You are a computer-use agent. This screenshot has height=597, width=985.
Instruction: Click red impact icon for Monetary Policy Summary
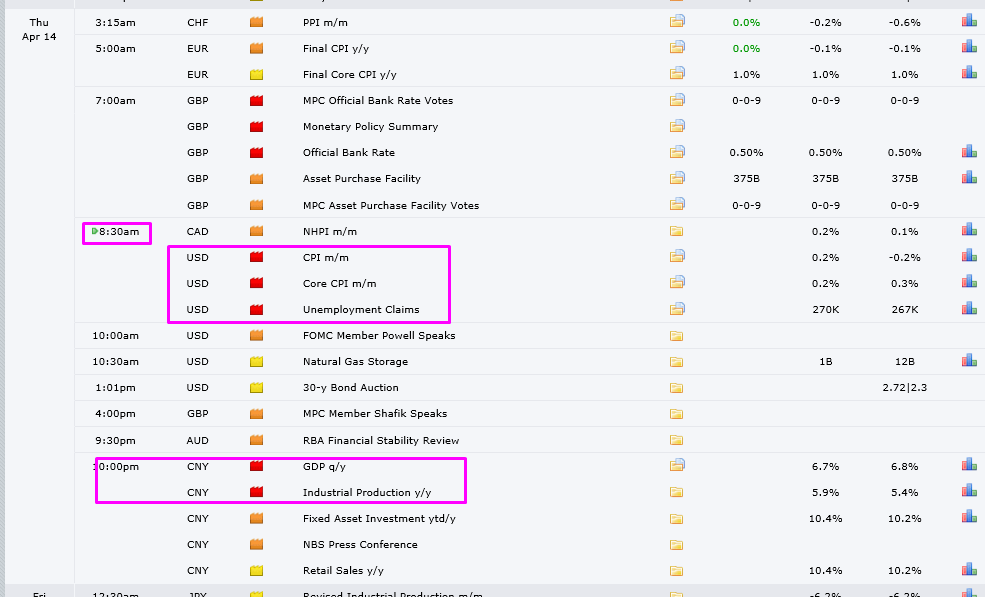pyautogui.click(x=256, y=127)
